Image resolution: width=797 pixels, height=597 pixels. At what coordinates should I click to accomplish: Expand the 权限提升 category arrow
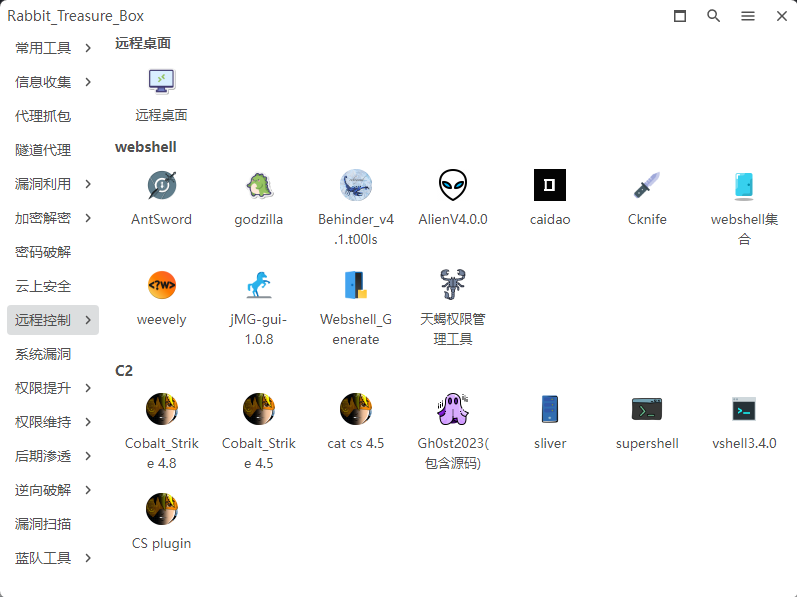88,388
